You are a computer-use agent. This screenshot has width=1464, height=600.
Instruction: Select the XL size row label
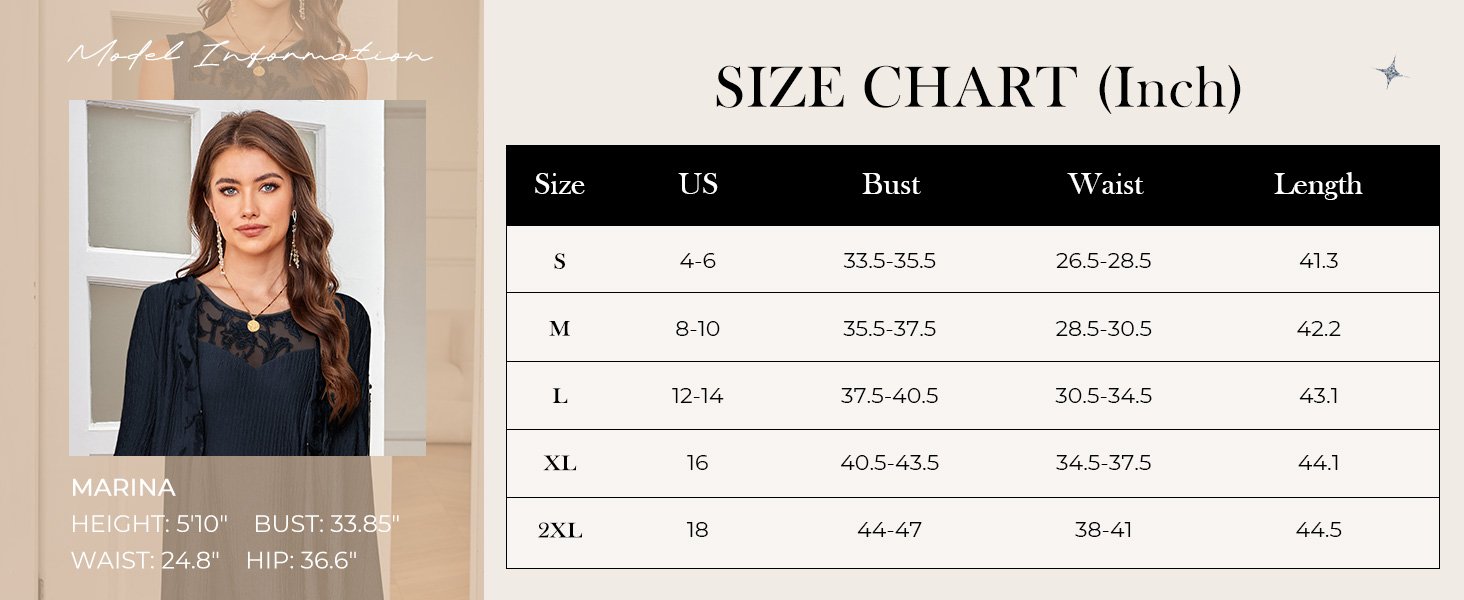560,464
